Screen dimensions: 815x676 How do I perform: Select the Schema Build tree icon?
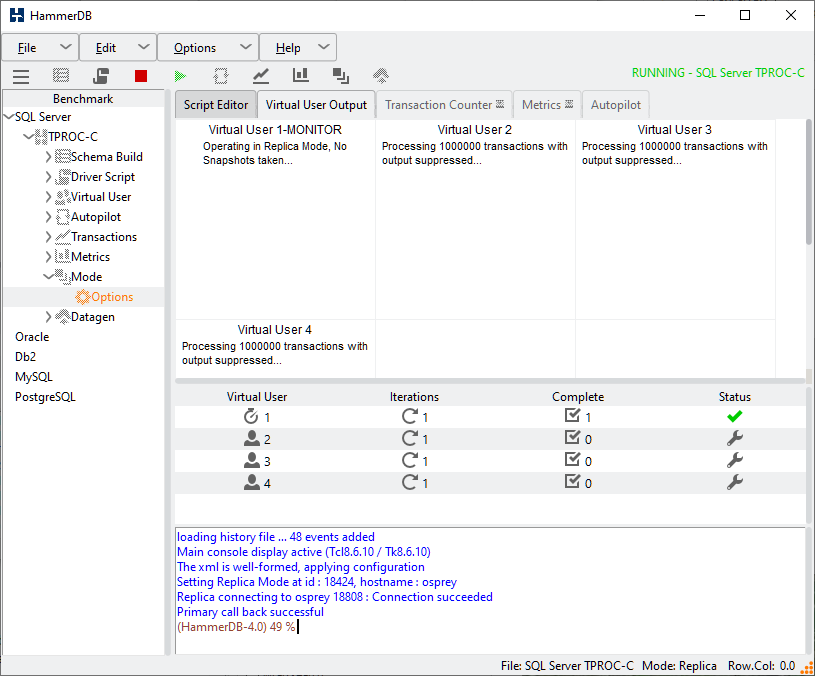(62, 156)
